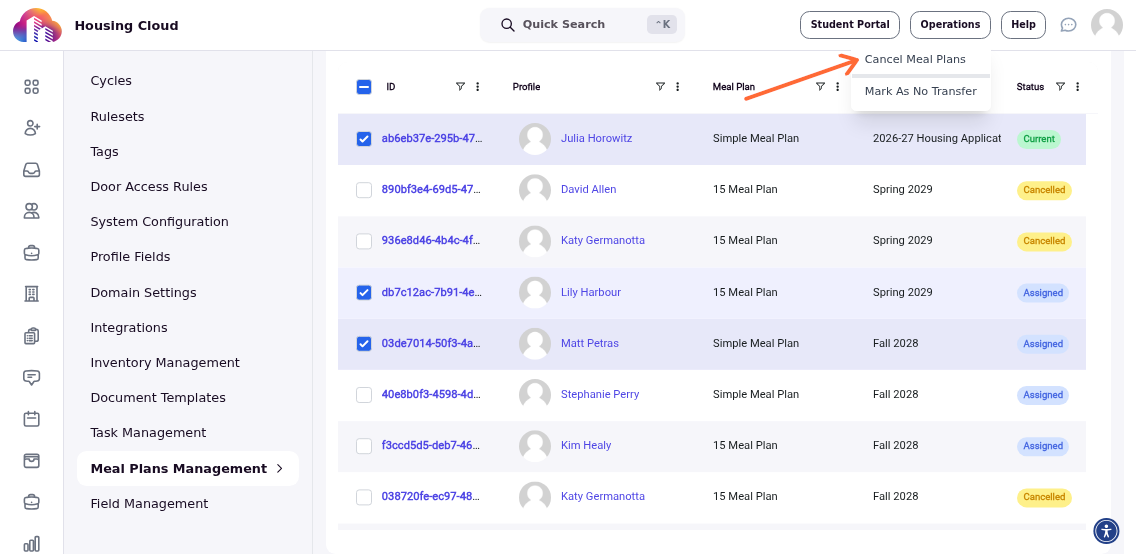Open Document Templates menu item
This screenshot has height=554, width=1136.
[158, 398]
